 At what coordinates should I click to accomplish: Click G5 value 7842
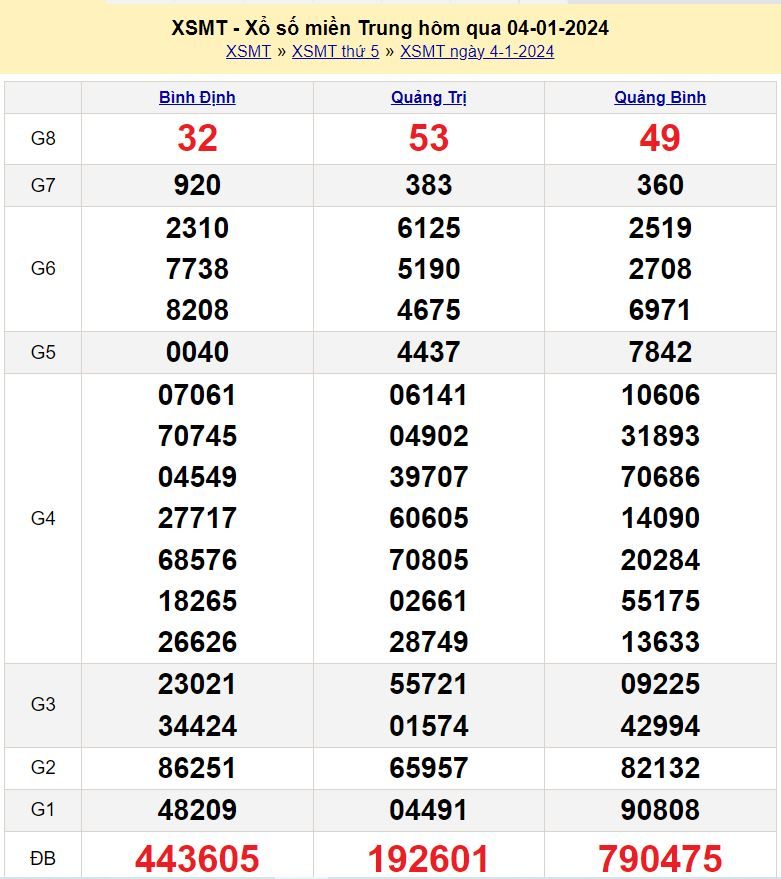[x=660, y=352]
